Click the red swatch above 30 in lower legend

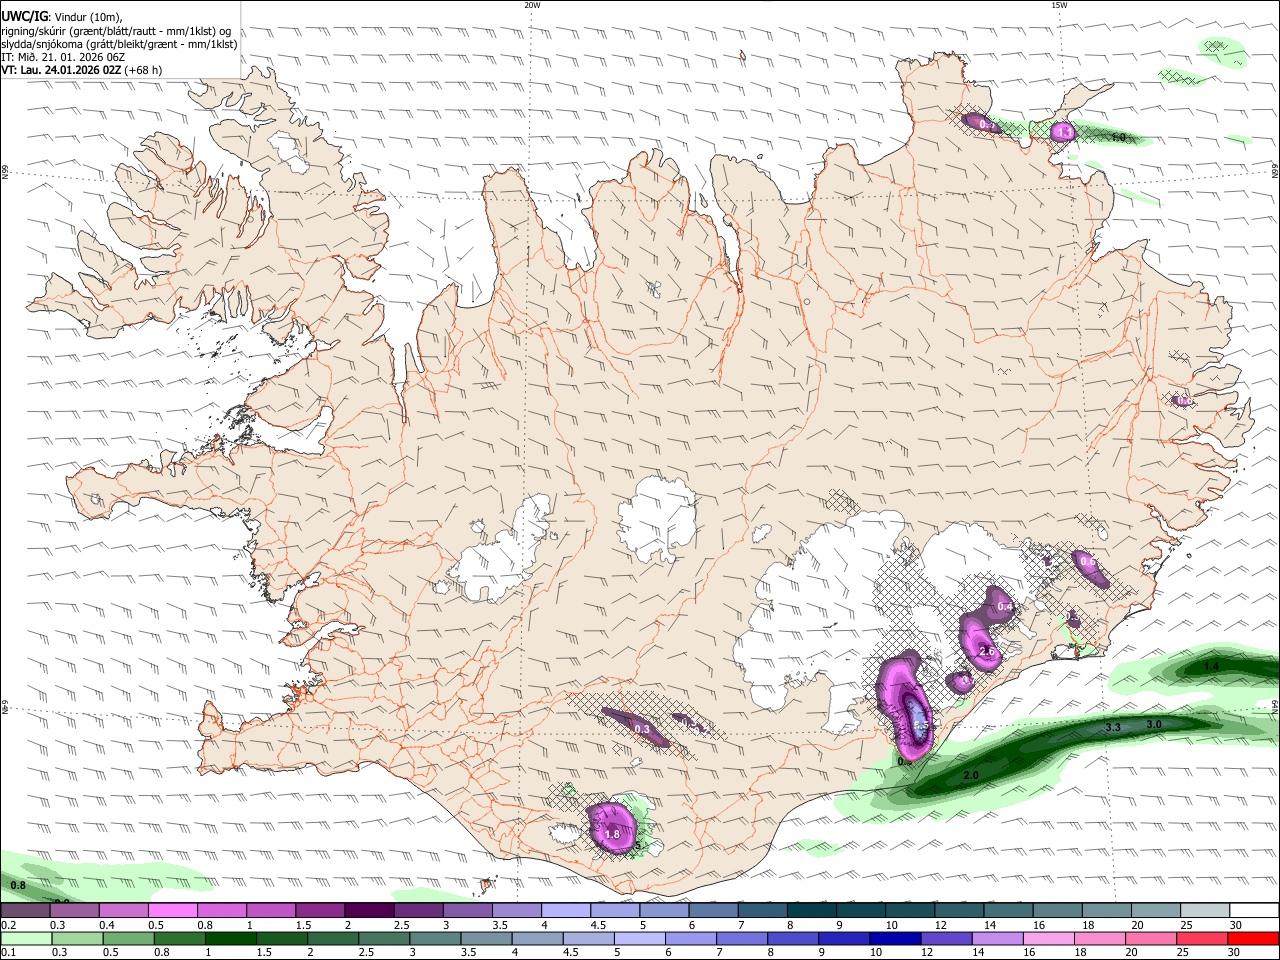(x=1253, y=939)
